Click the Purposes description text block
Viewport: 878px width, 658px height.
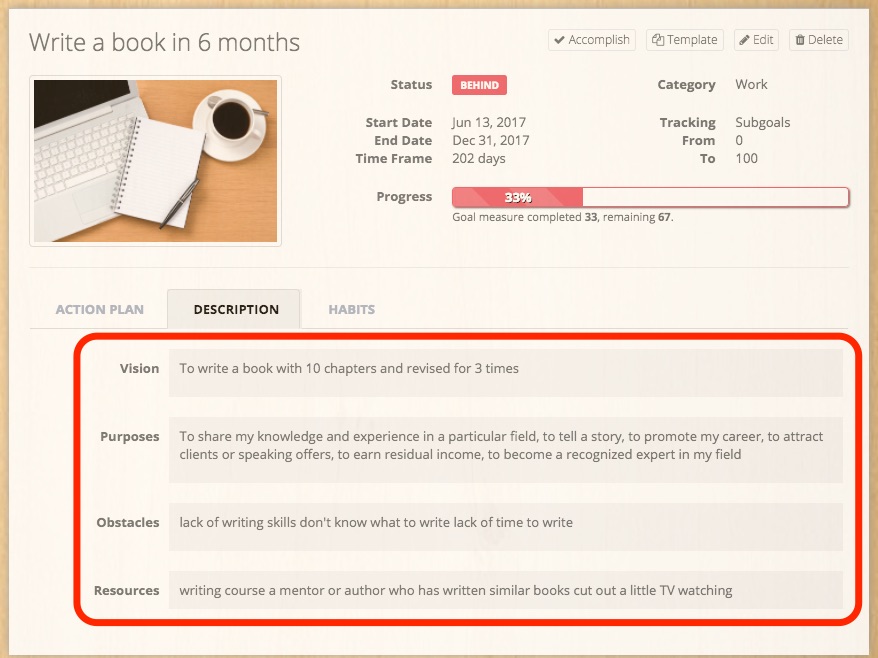(x=505, y=446)
